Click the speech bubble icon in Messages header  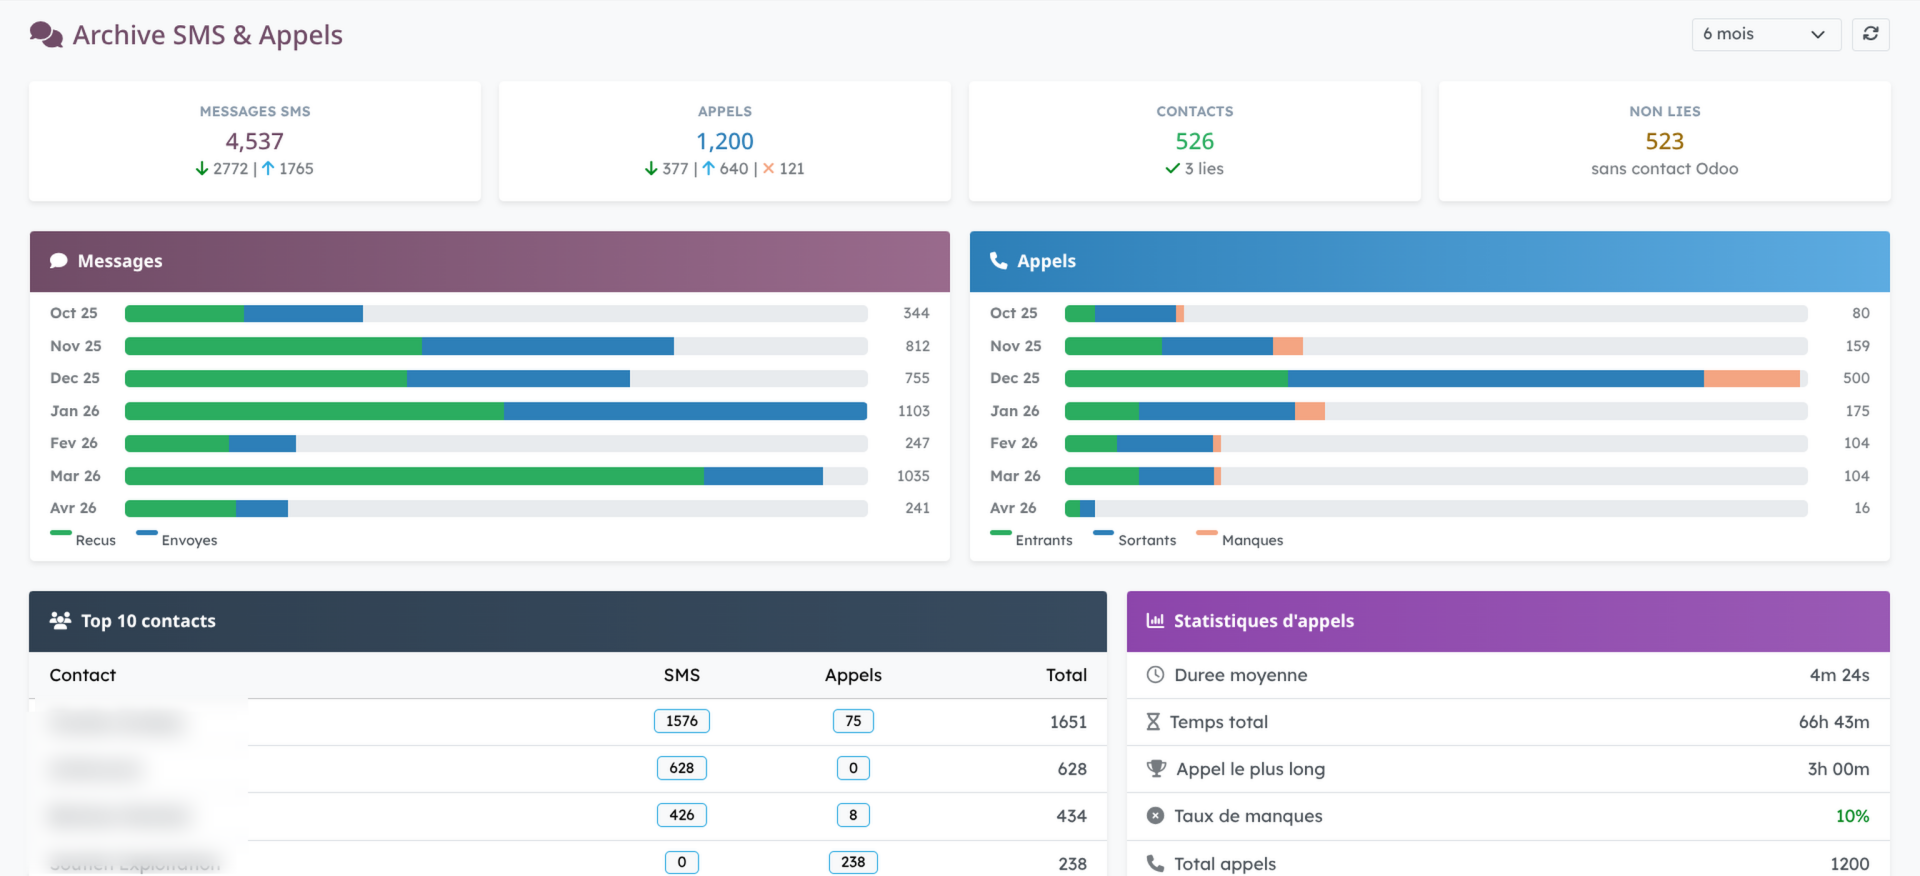coord(59,261)
